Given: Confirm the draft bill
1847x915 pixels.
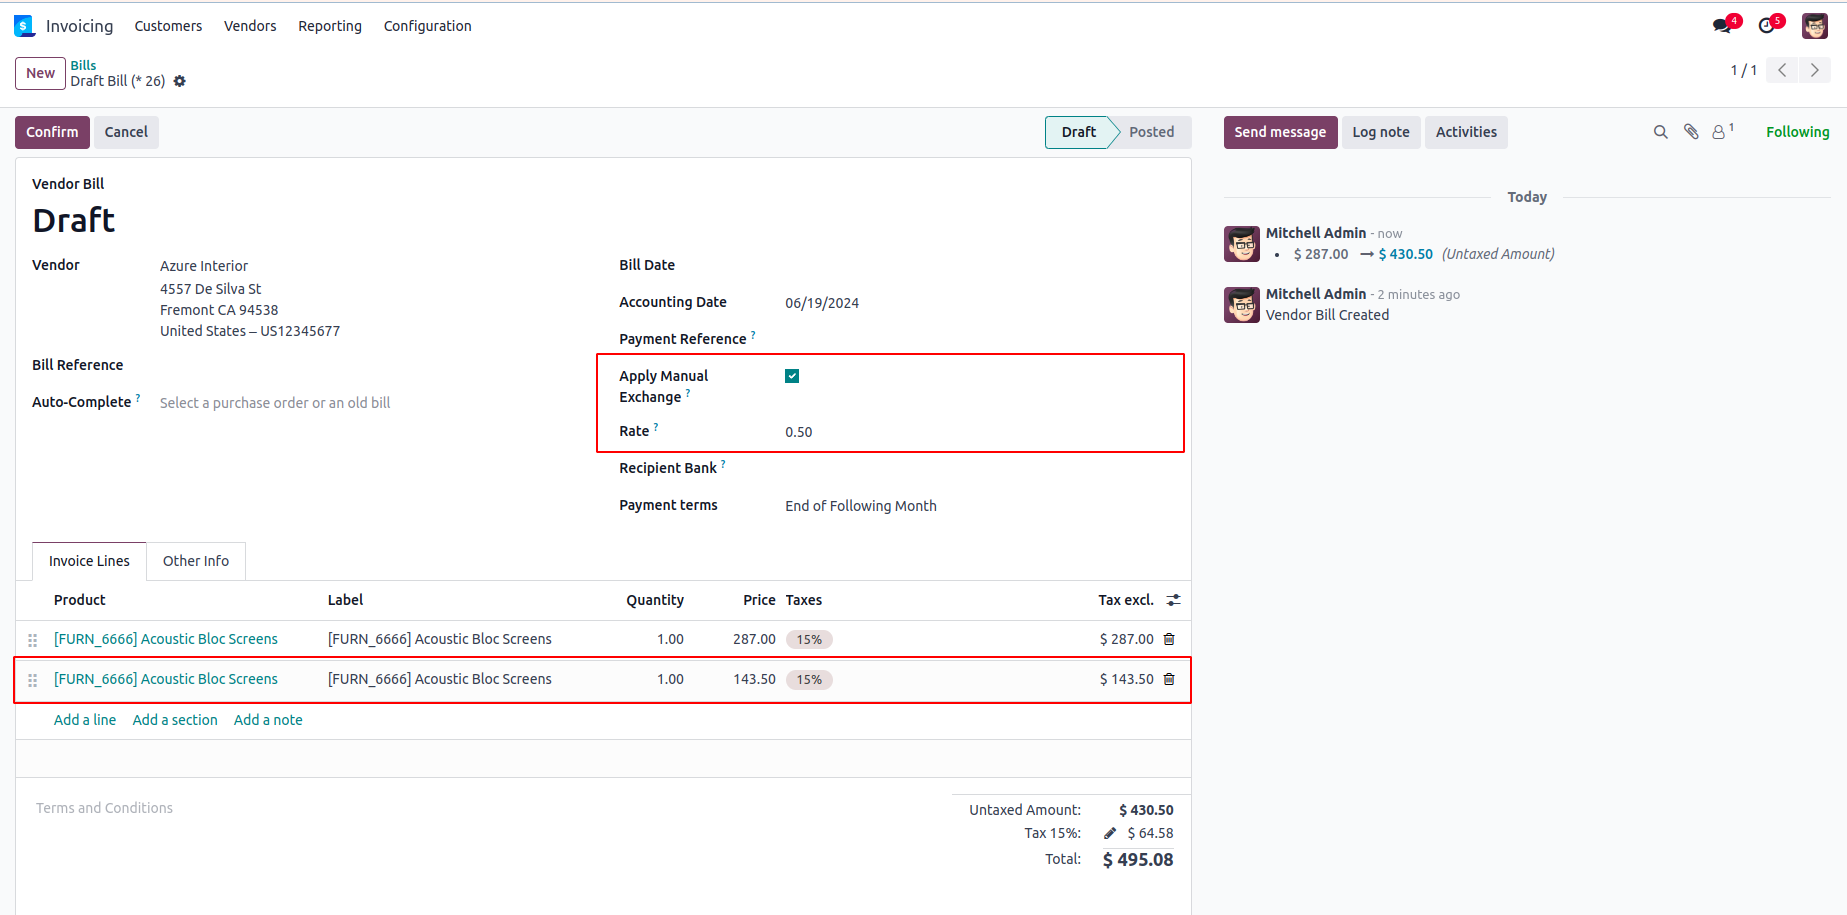Looking at the screenshot, I should coord(52,132).
